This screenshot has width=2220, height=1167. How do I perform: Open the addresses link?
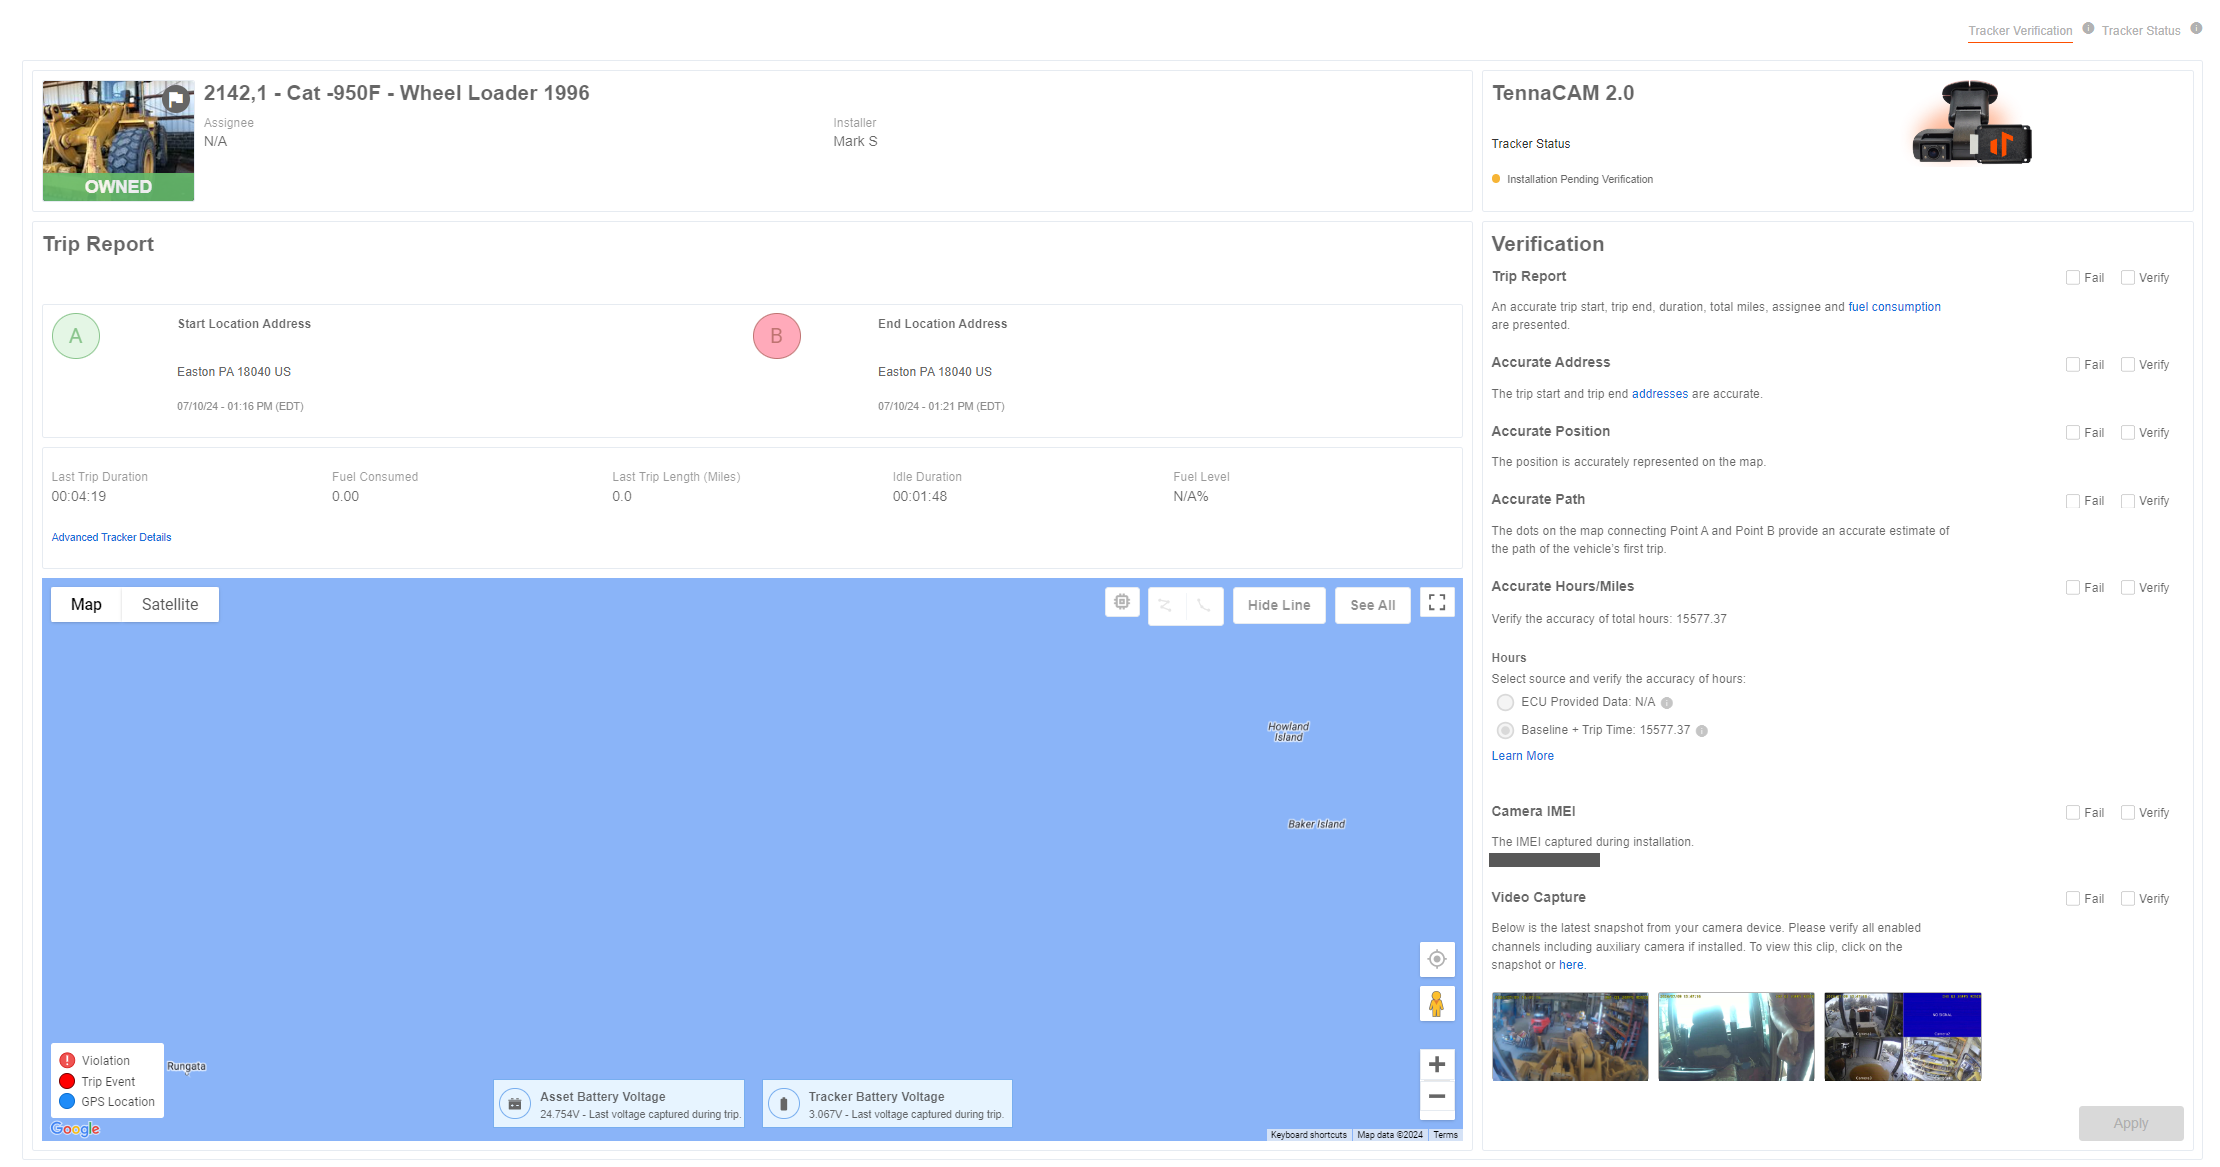coord(1660,394)
